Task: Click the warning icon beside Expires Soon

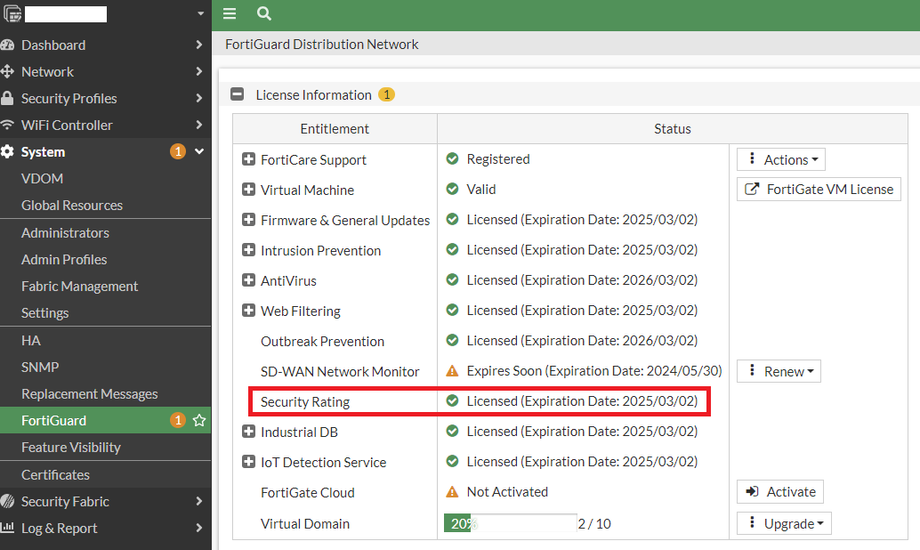Action: (x=452, y=371)
